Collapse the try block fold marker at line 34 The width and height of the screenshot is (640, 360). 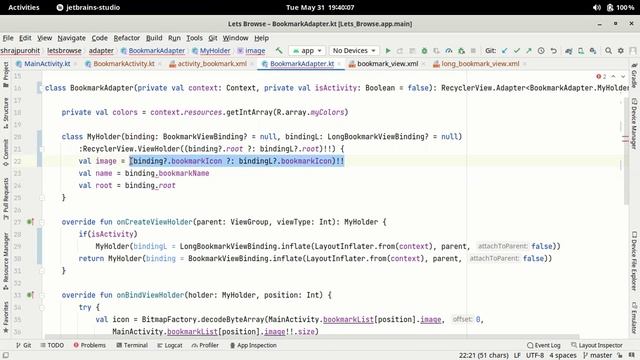(42, 307)
